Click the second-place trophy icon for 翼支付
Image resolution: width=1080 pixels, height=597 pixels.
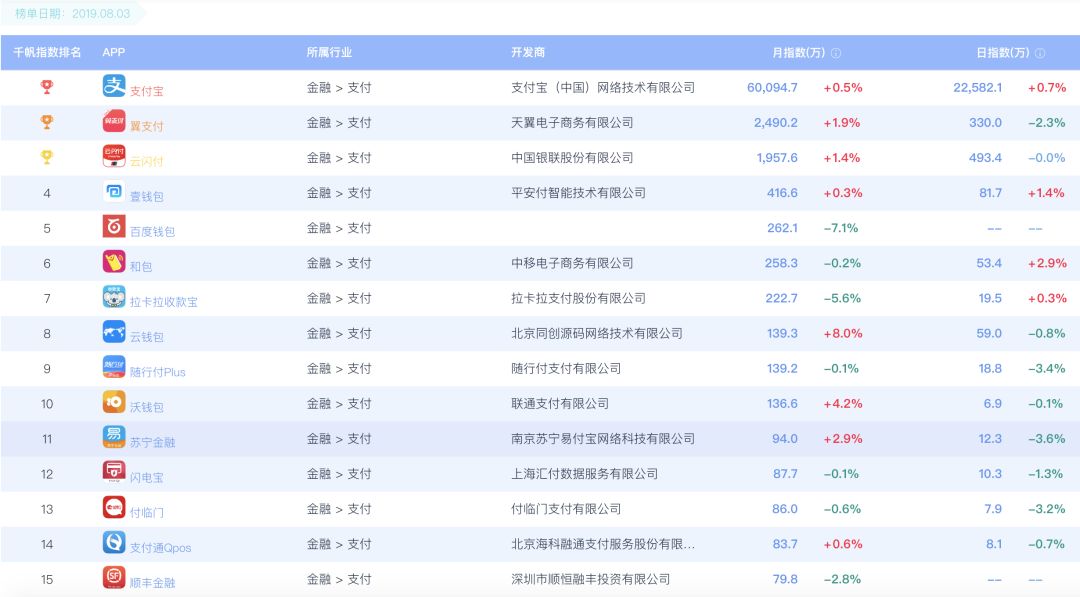(x=47, y=122)
